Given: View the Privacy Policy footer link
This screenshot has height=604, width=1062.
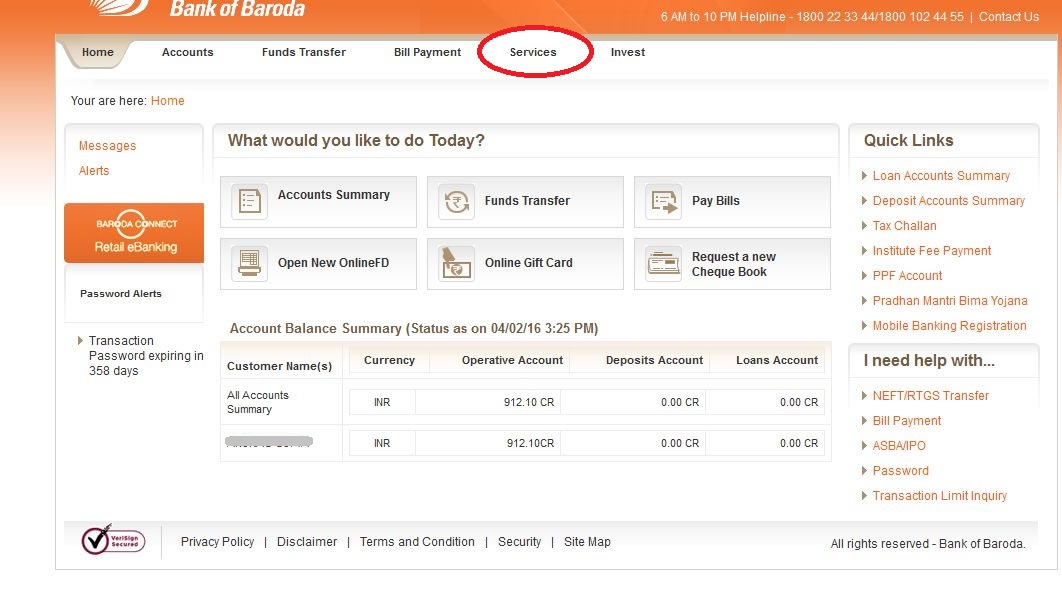Looking at the screenshot, I should [x=217, y=542].
